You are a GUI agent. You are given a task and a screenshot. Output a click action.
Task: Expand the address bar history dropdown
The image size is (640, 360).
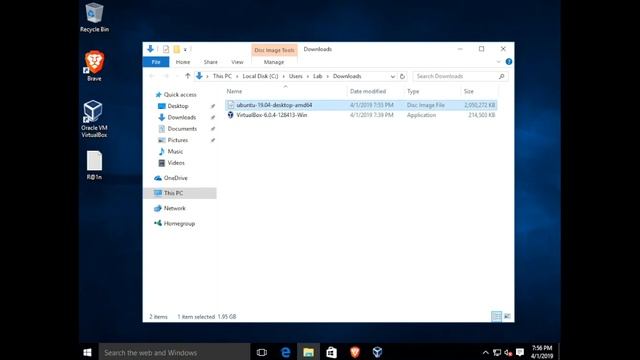pyautogui.click(x=392, y=76)
